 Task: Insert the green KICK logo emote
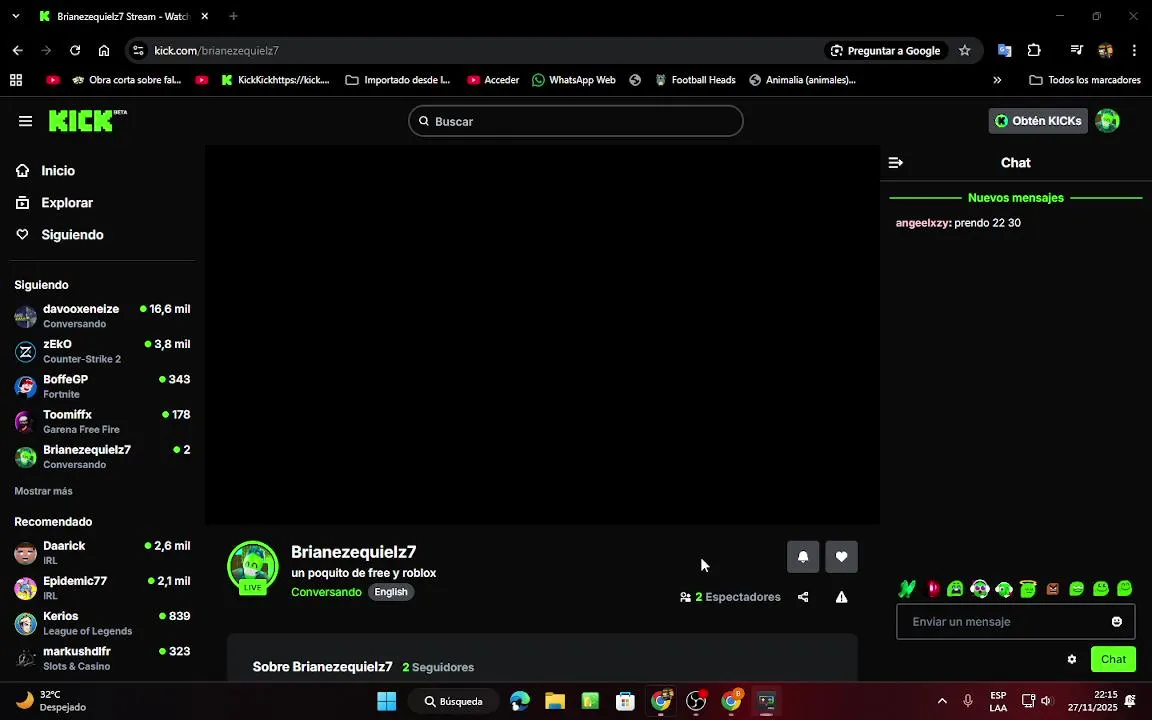click(x=907, y=588)
